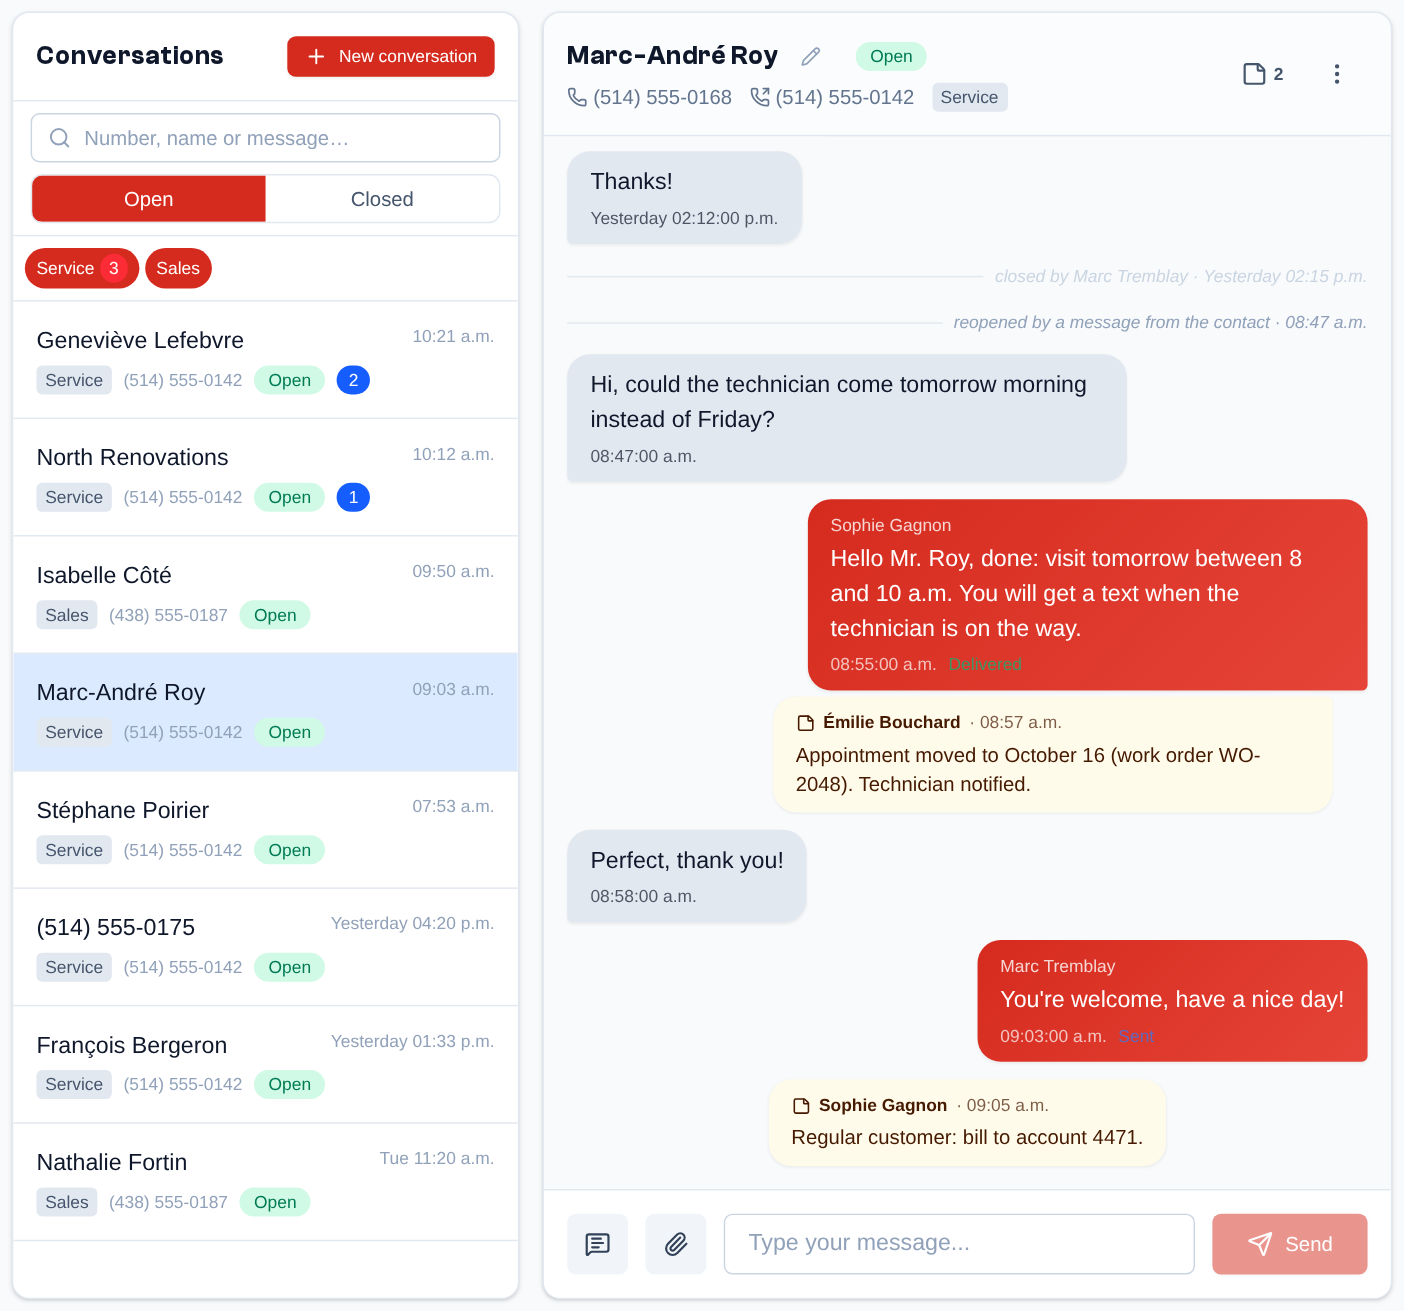The width and height of the screenshot is (1404, 1311).
Task: Click the unread badge 1 on North Renovations
Action: (x=353, y=497)
